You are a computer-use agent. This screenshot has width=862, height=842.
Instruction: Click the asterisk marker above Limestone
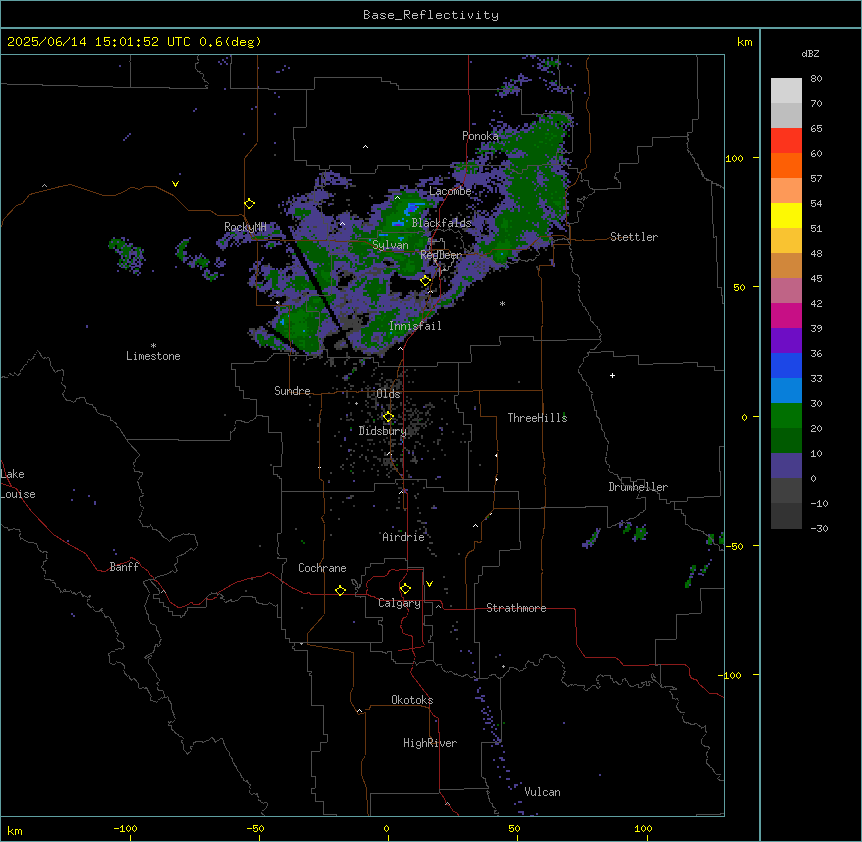[153, 346]
